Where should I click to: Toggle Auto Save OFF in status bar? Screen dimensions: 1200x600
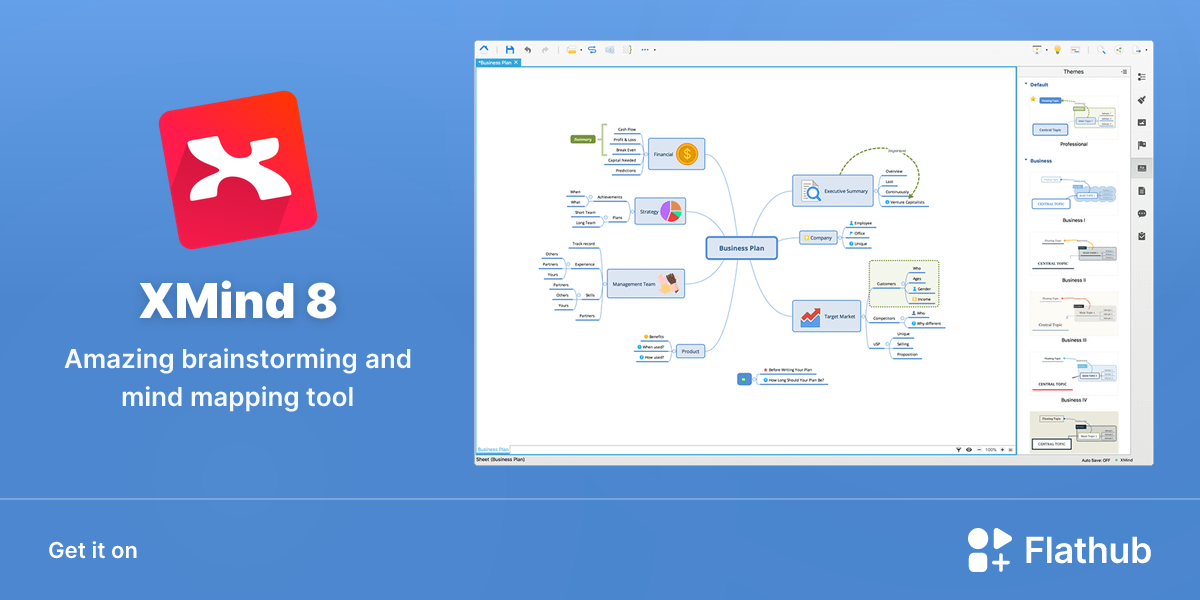1096,460
